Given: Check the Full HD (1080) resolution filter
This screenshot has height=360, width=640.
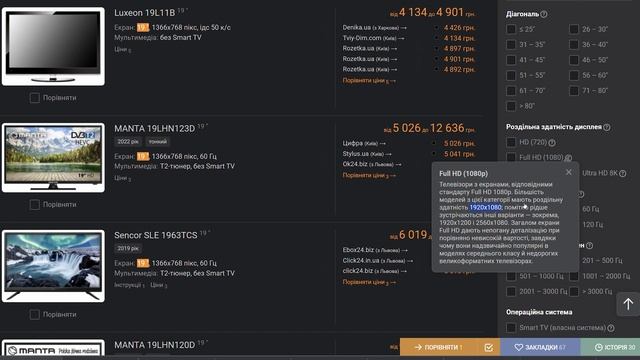Looking at the screenshot, I should pyautogui.click(x=511, y=158).
